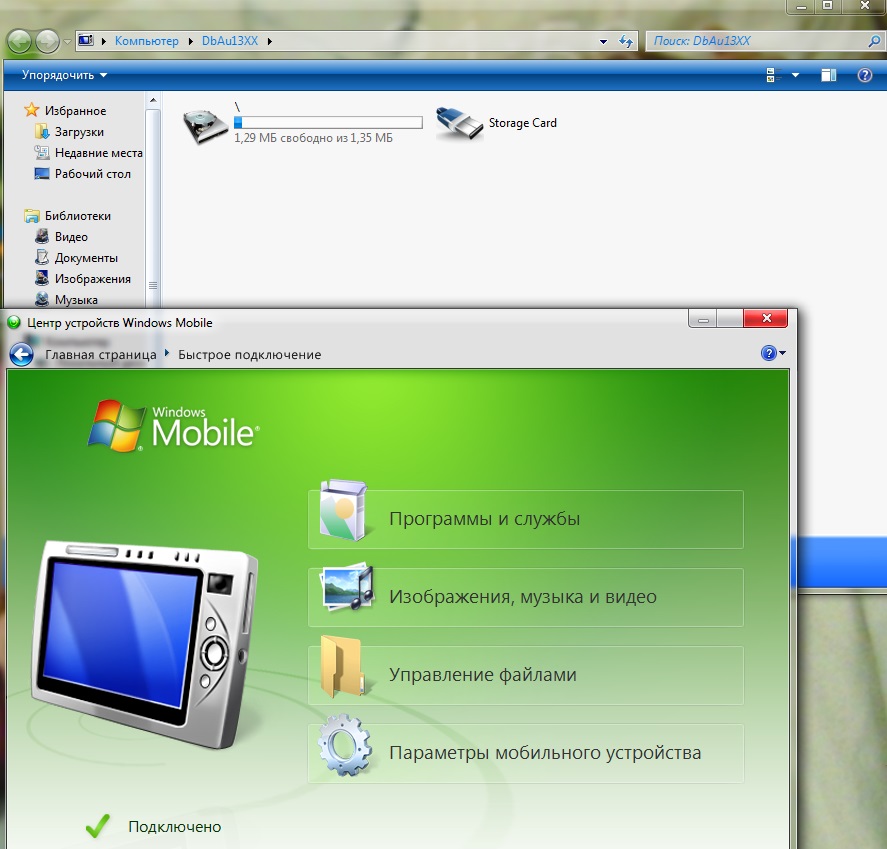The image size is (887, 849).
Task: Click the refresh icon in address bar
Action: [x=626, y=41]
